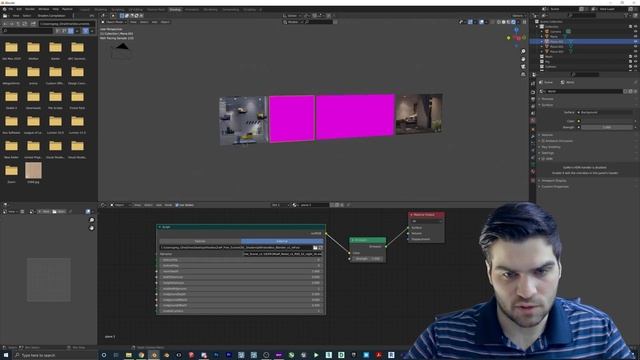Toggle visibility eye of Camera in outliner
The image size is (640, 360).
[x=635, y=31]
